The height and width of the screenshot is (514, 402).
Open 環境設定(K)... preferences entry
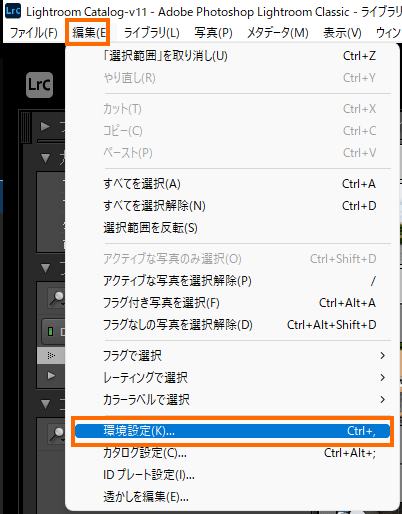(x=232, y=431)
